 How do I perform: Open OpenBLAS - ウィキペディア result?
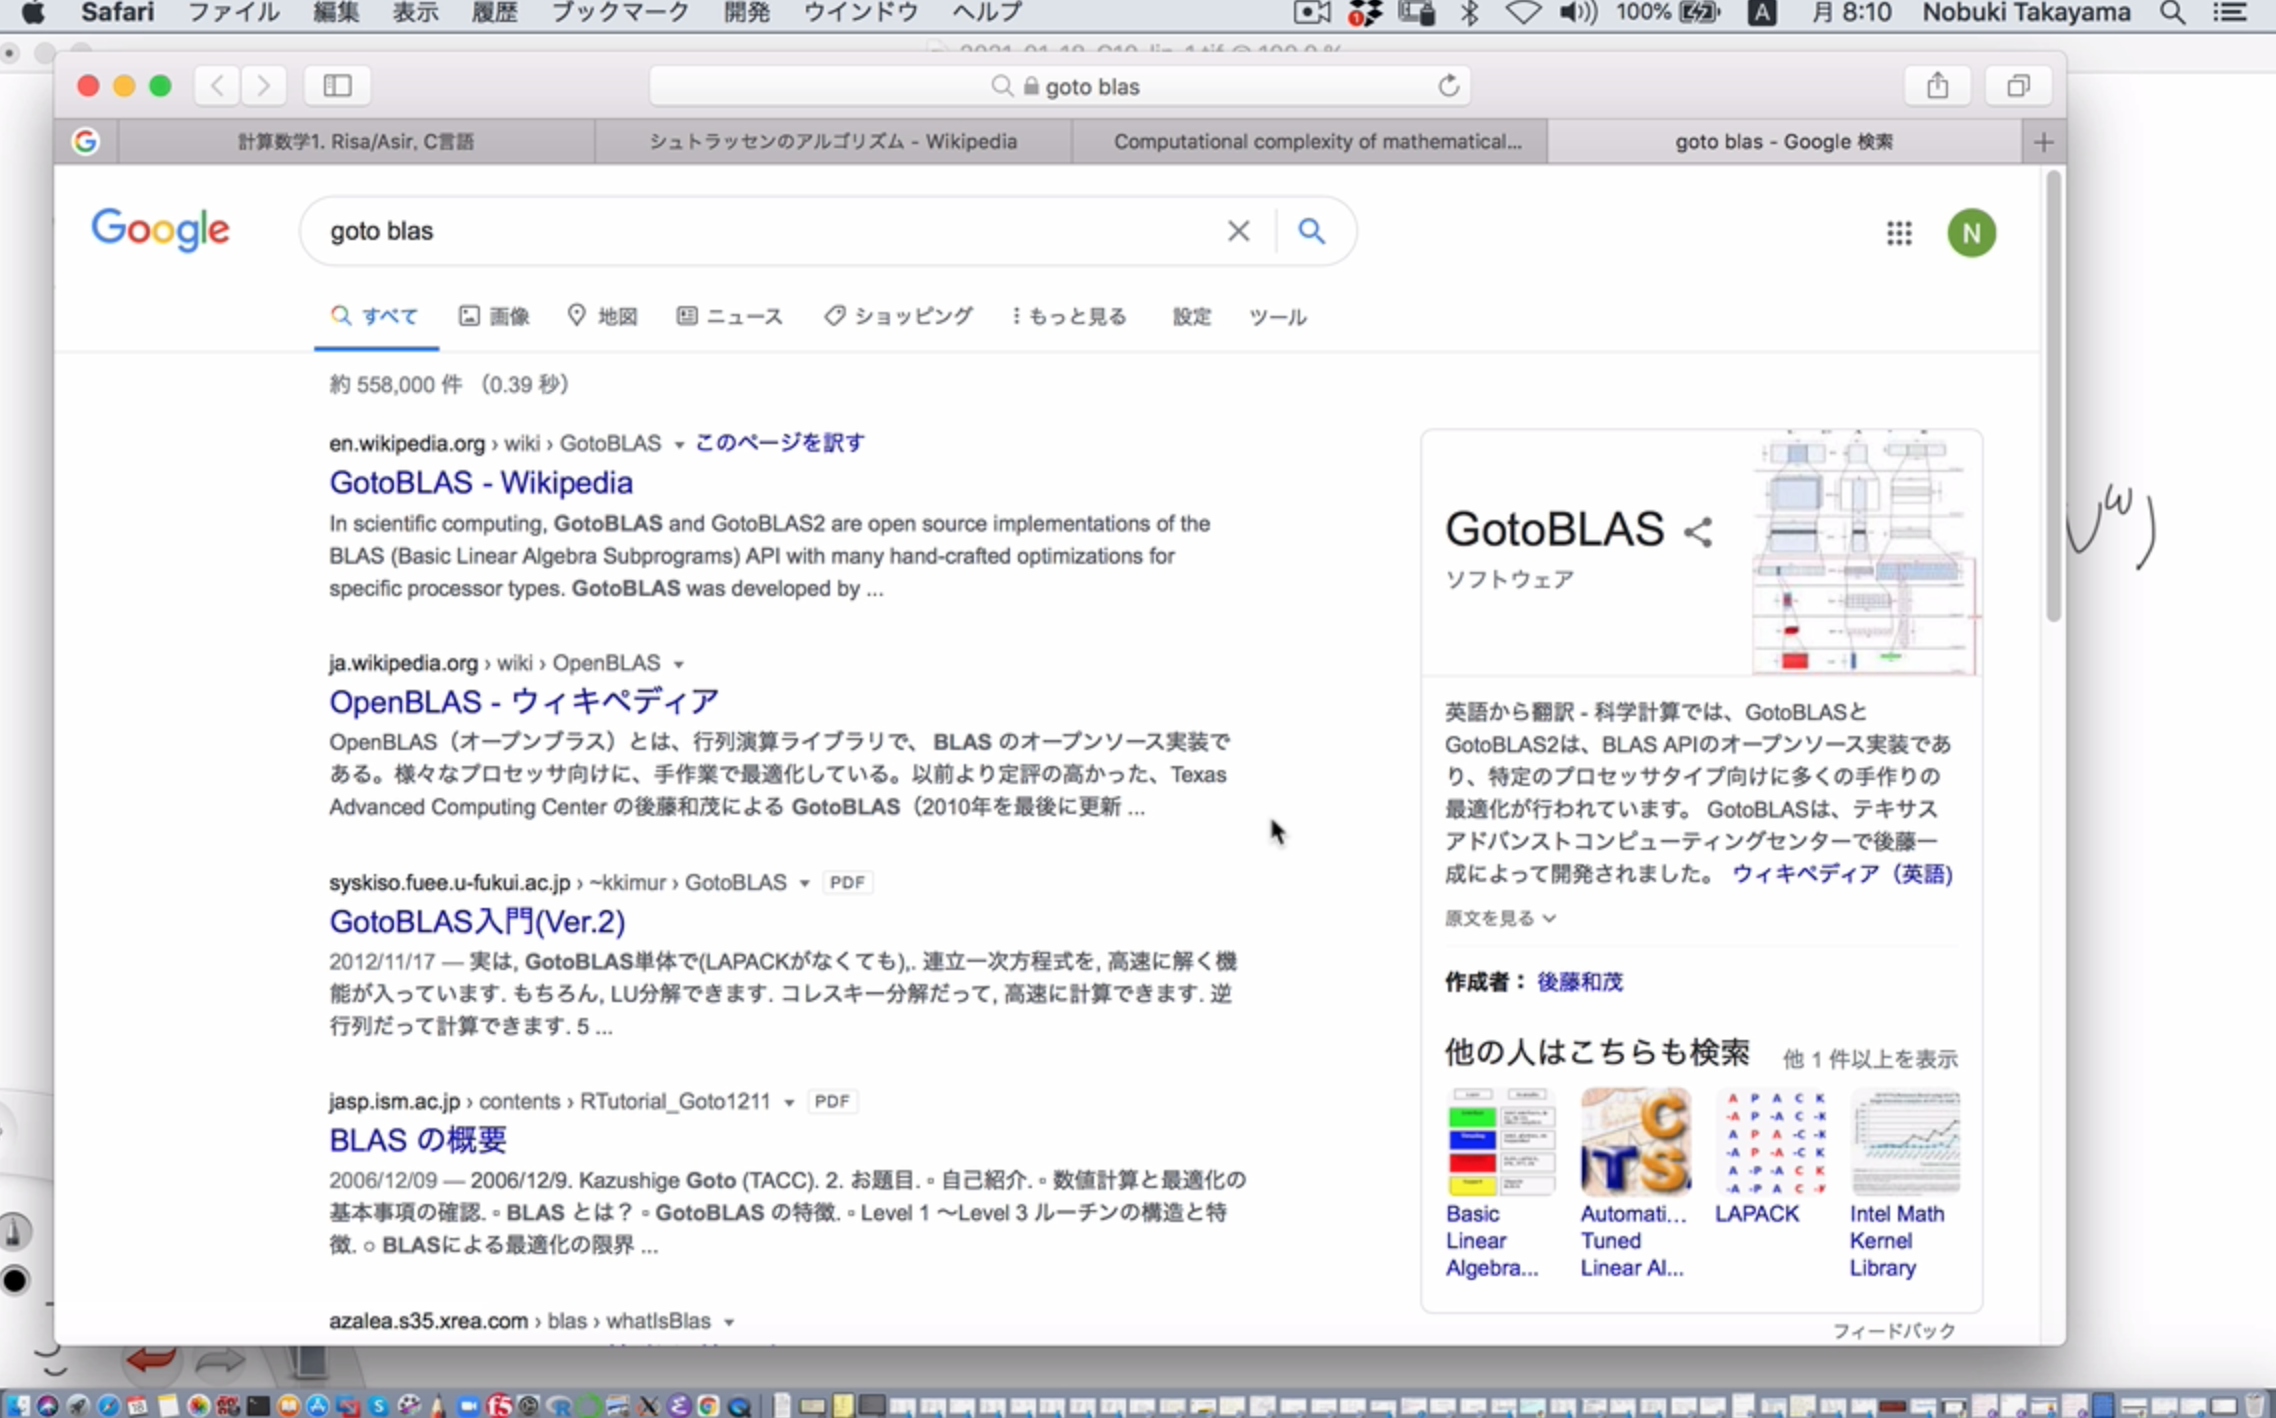(524, 702)
